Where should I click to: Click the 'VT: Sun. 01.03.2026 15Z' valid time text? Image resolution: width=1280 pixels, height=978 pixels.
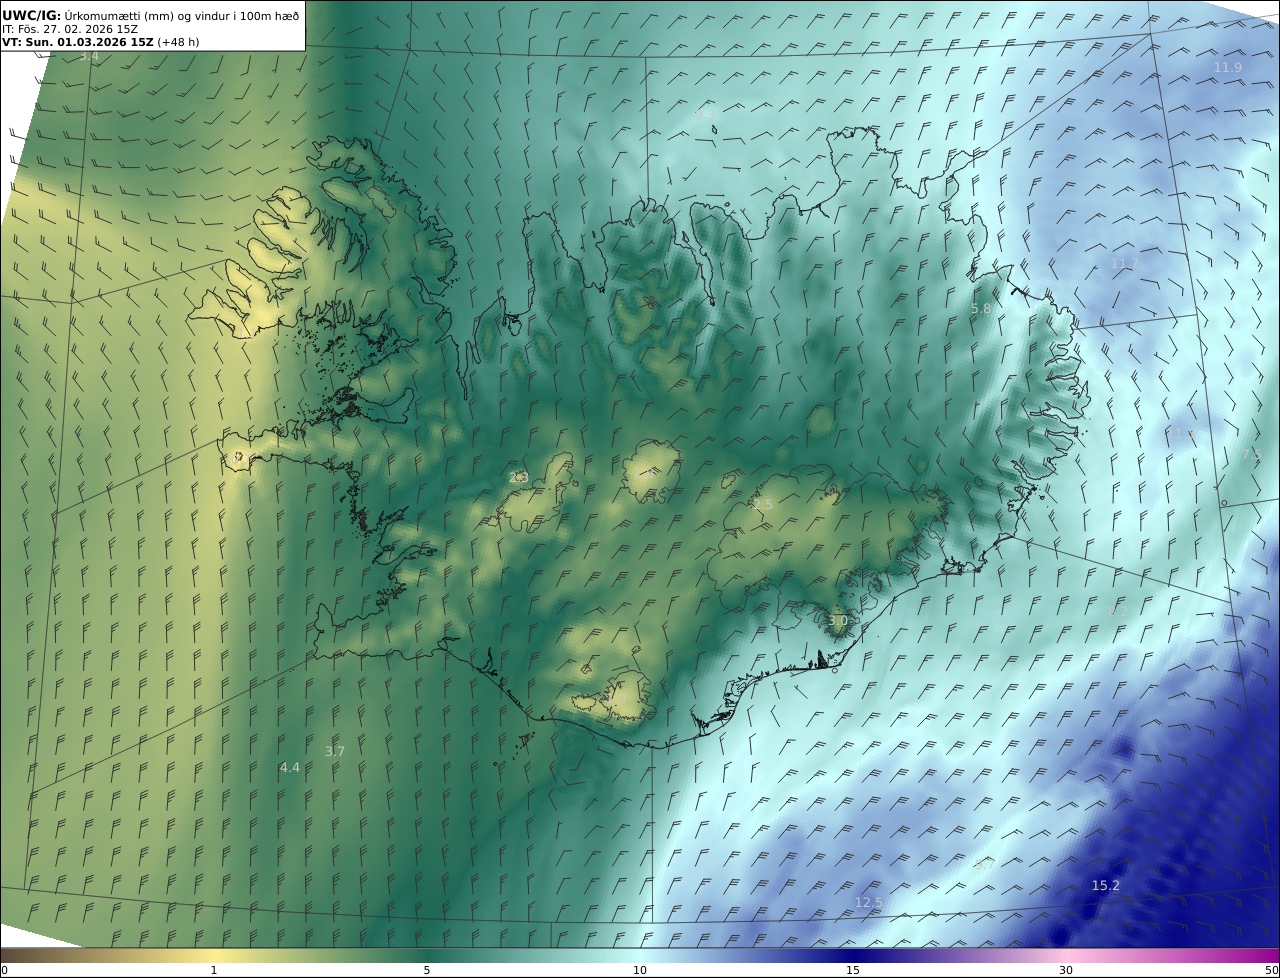(x=78, y=43)
